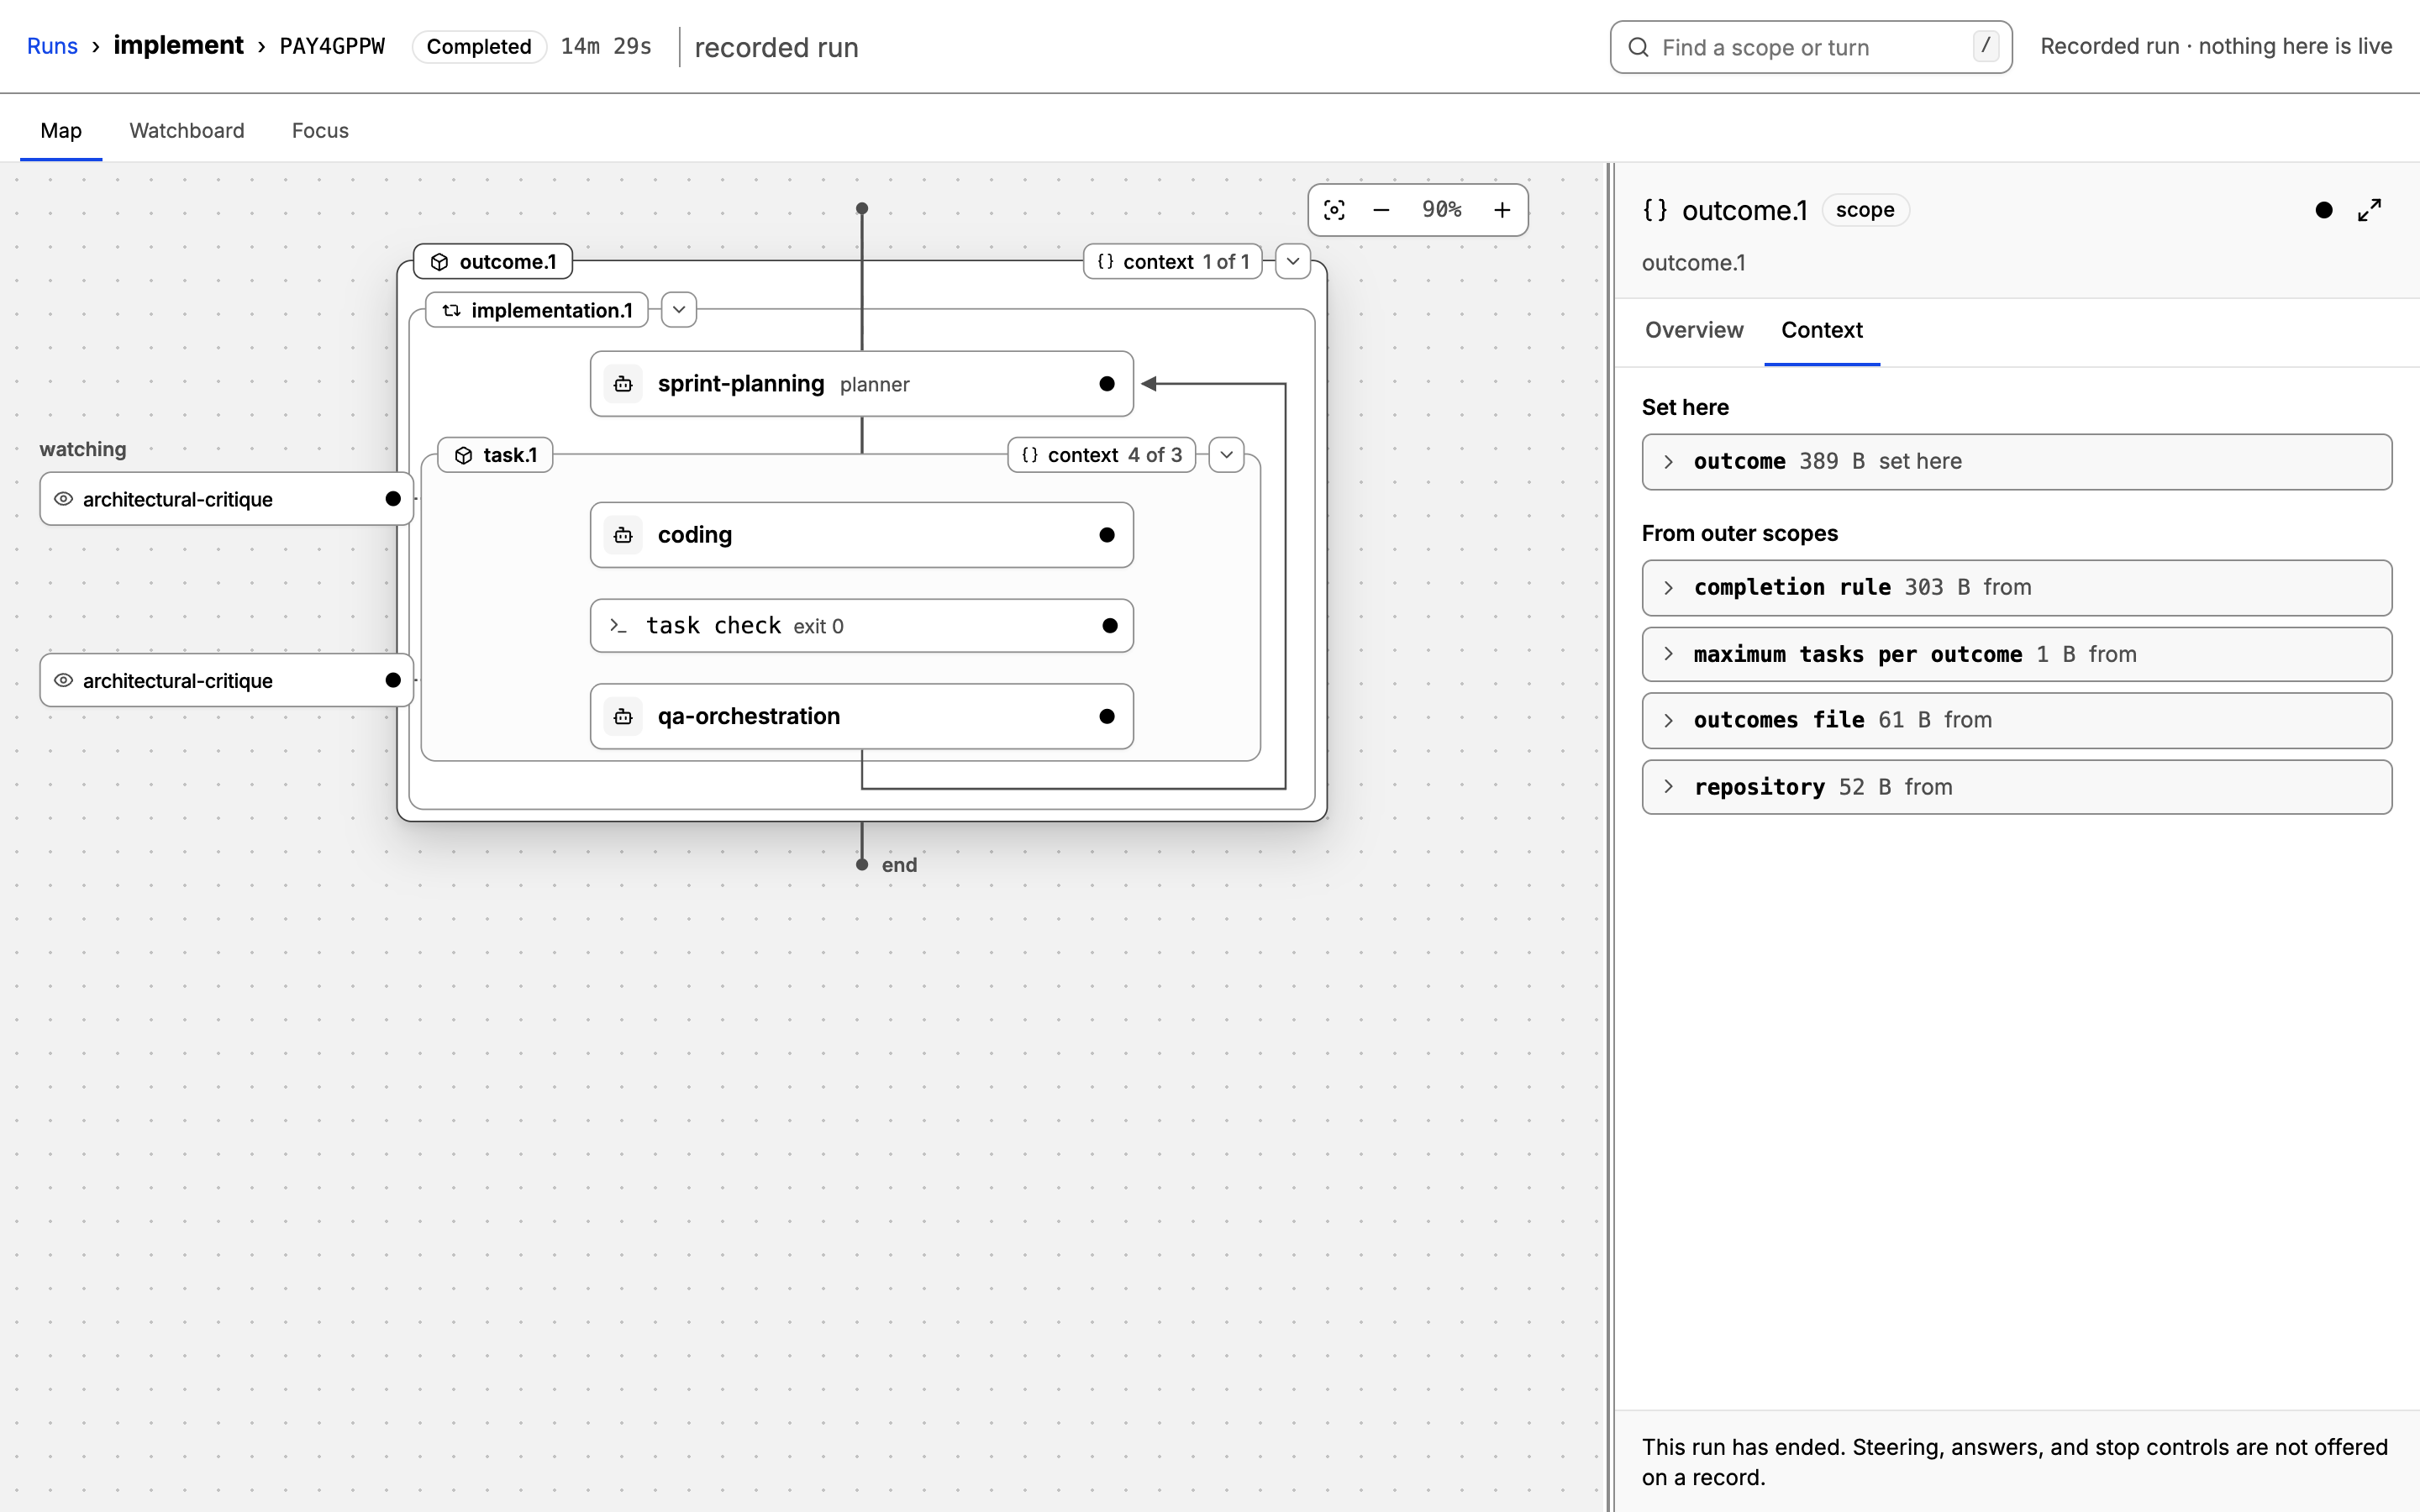The width and height of the screenshot is (2420, 1512).
Task: Open the context 1 of 1 badge on outcome.1
Action: (x=1173, y=262)
